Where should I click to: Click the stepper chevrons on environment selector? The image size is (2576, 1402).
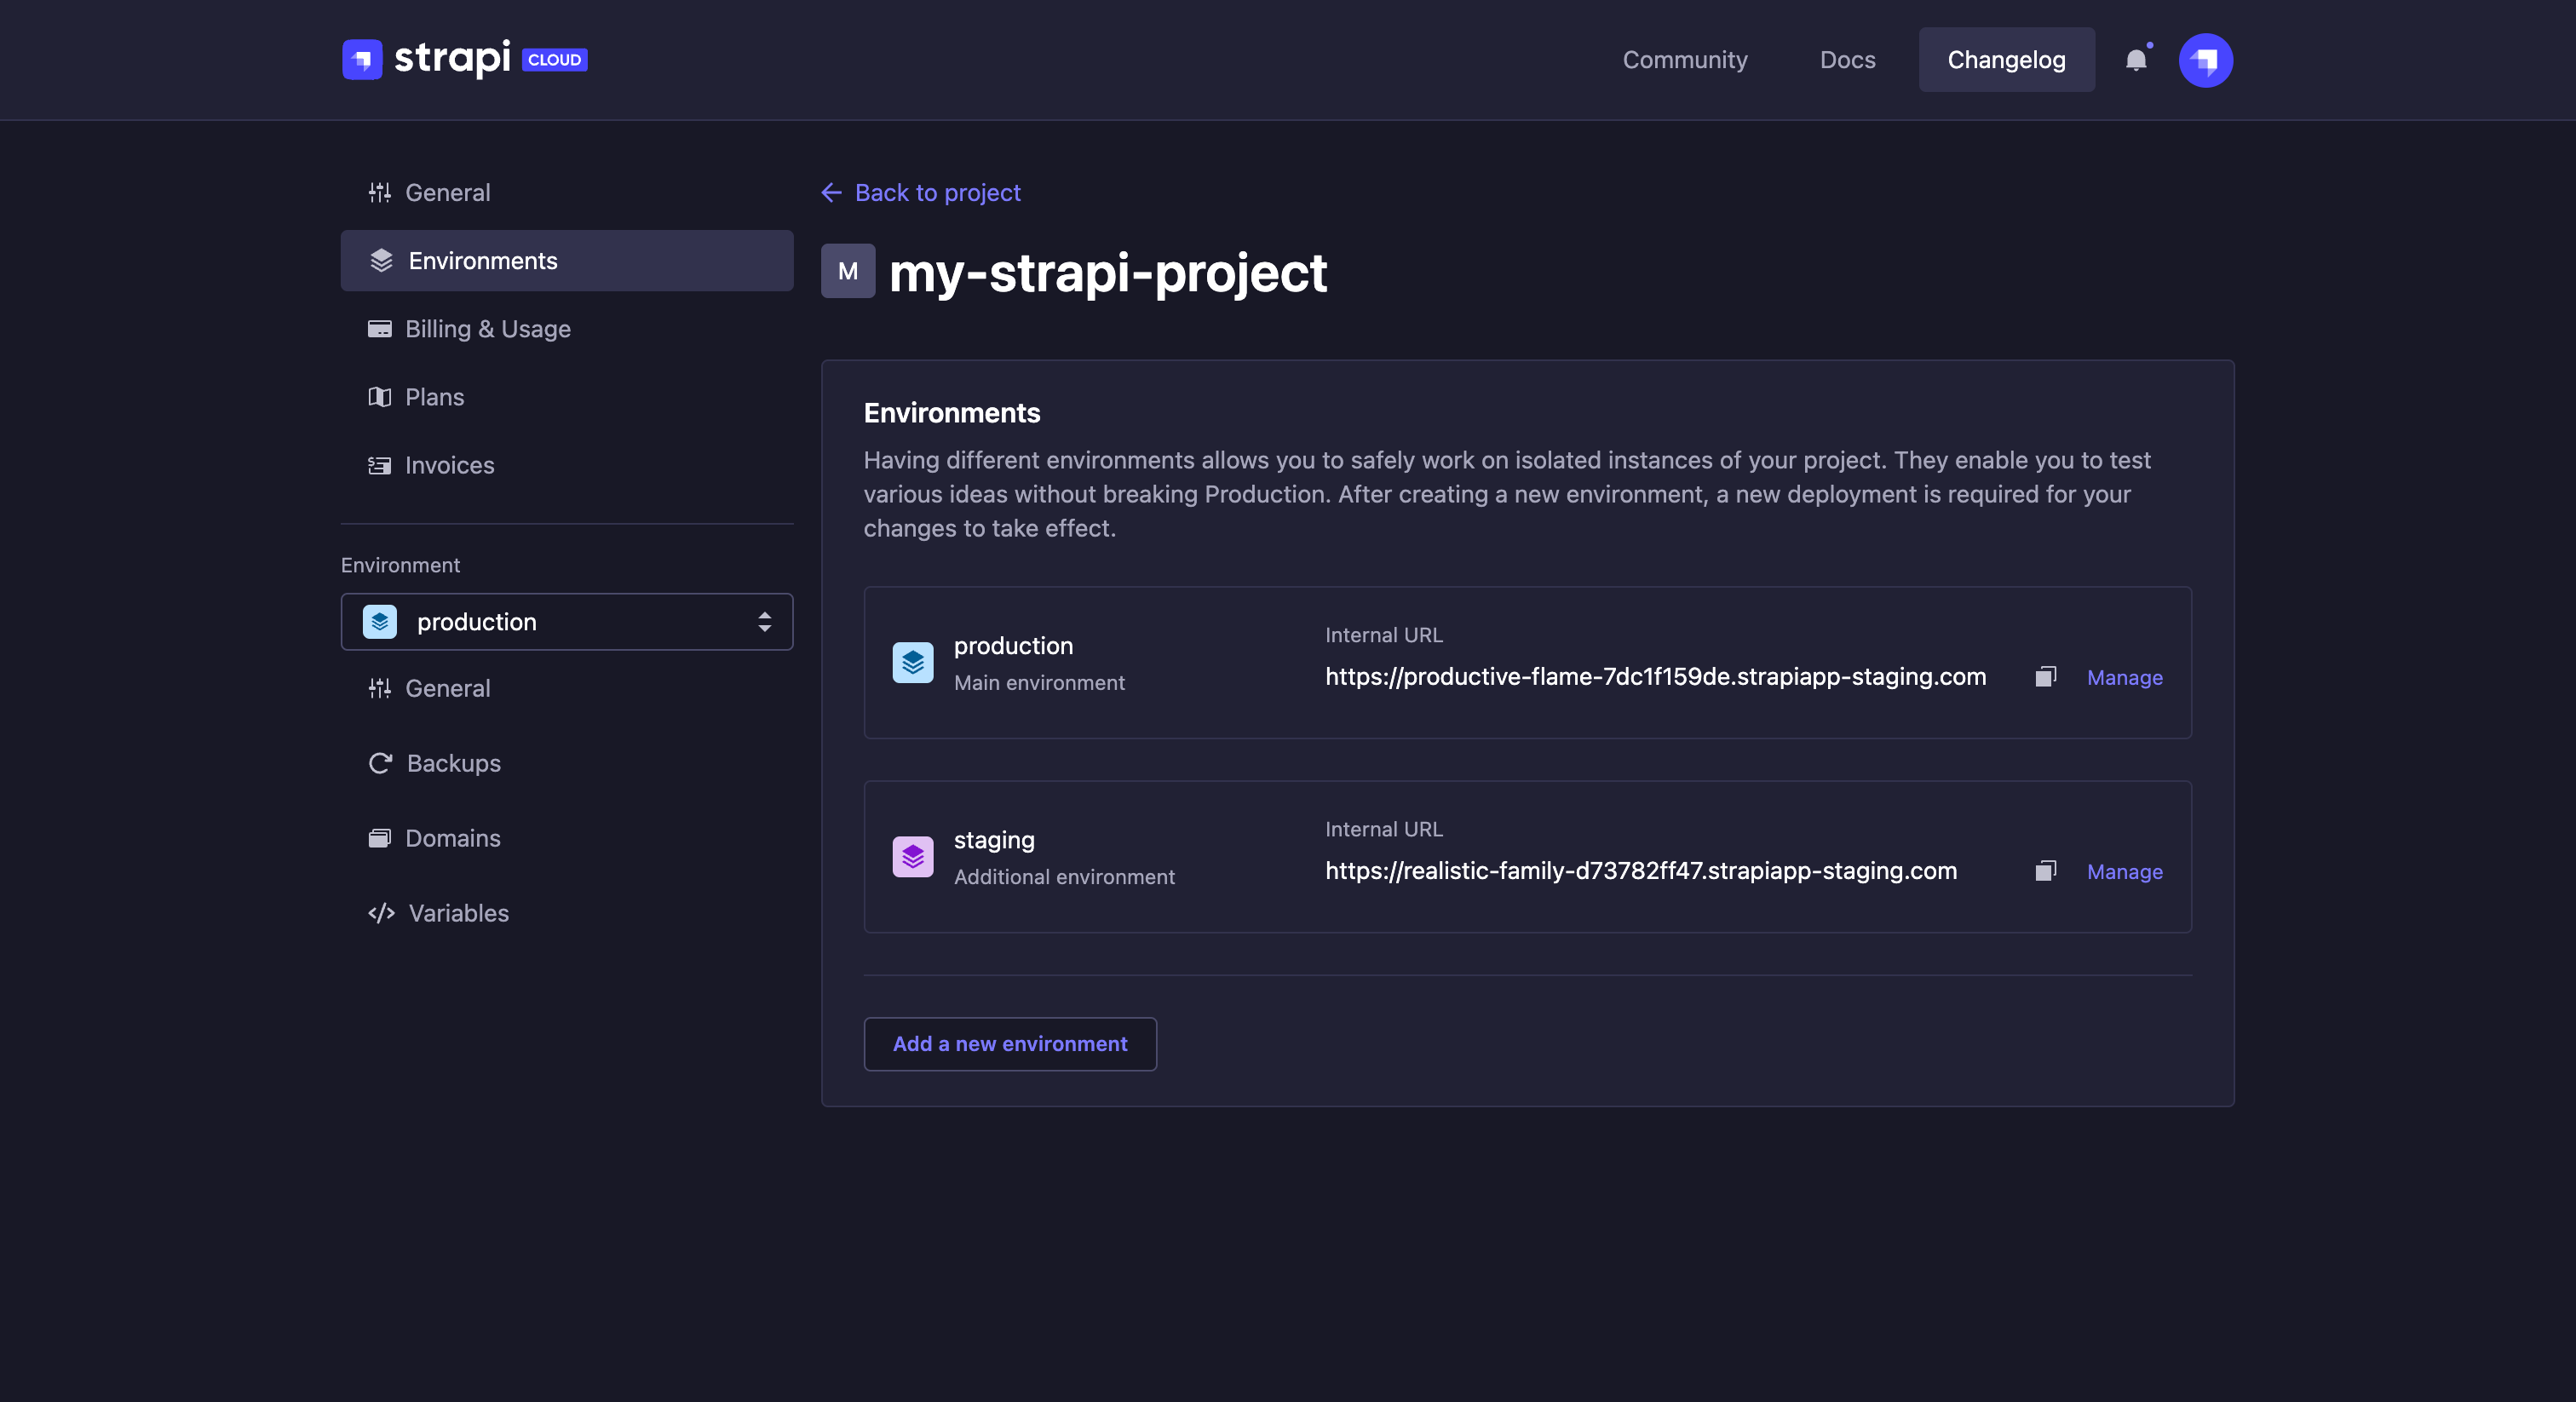tap(763, 621)
